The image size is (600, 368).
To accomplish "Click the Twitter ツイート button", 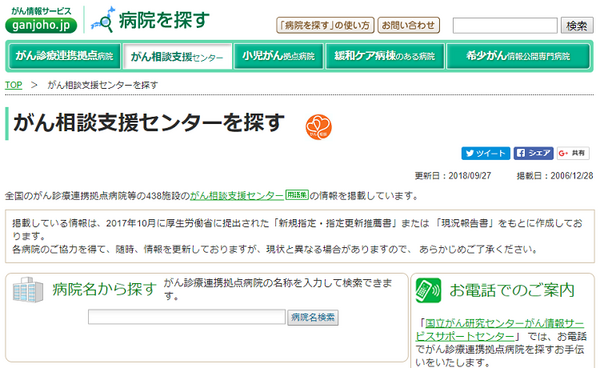I will pos(486,153).
